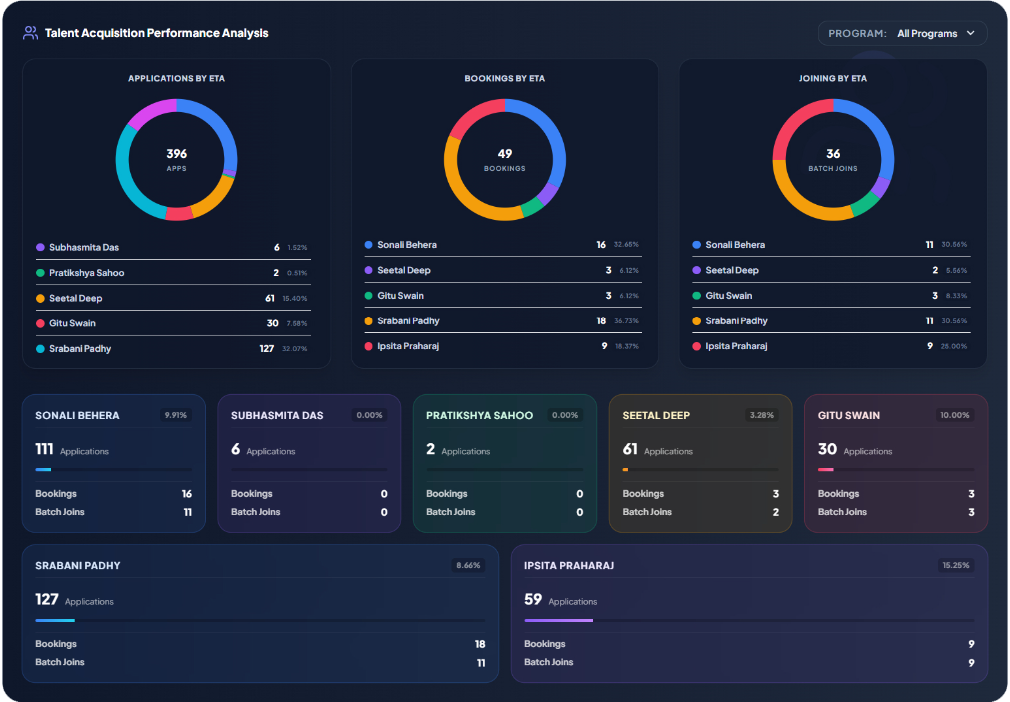This screenshot has width=1010, height=702.
Task: Click the people icon beside the dashboard title
Action: pos(30,33)
